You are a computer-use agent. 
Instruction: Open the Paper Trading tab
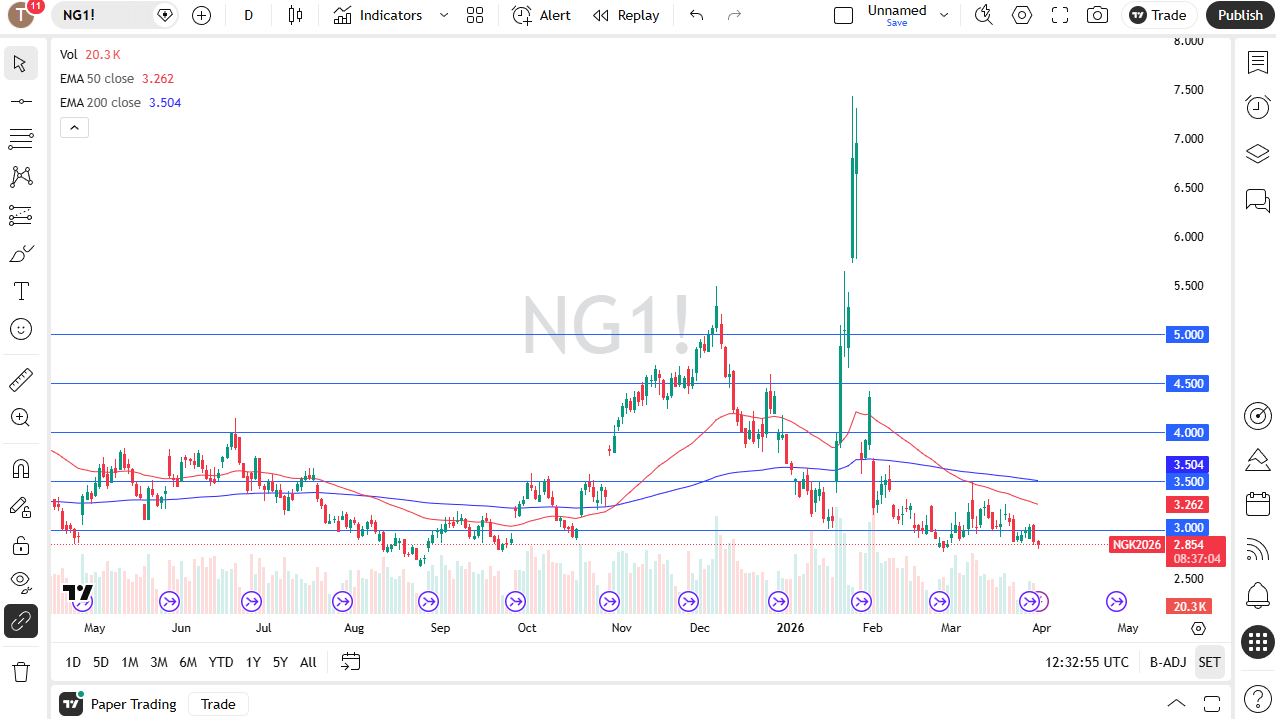pos(118,704)
